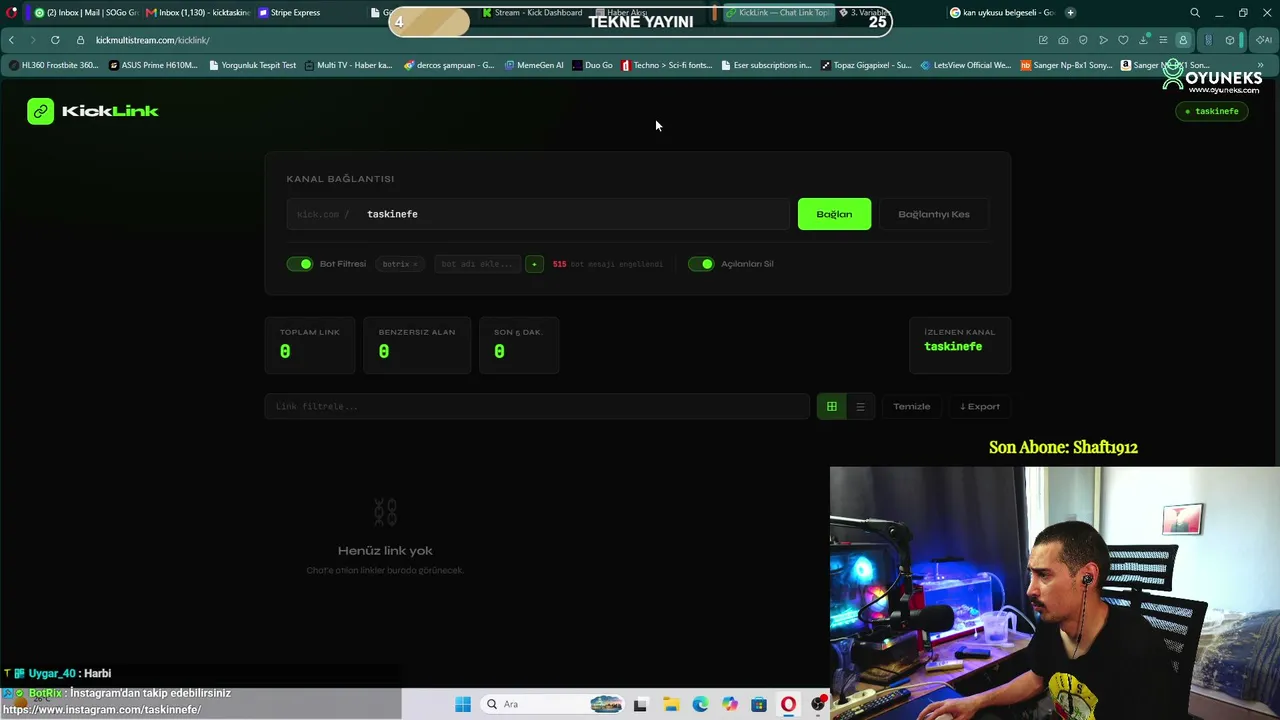Open File Explorer from the taskbar
The image size is (1280, 720).
click(670, 704)
